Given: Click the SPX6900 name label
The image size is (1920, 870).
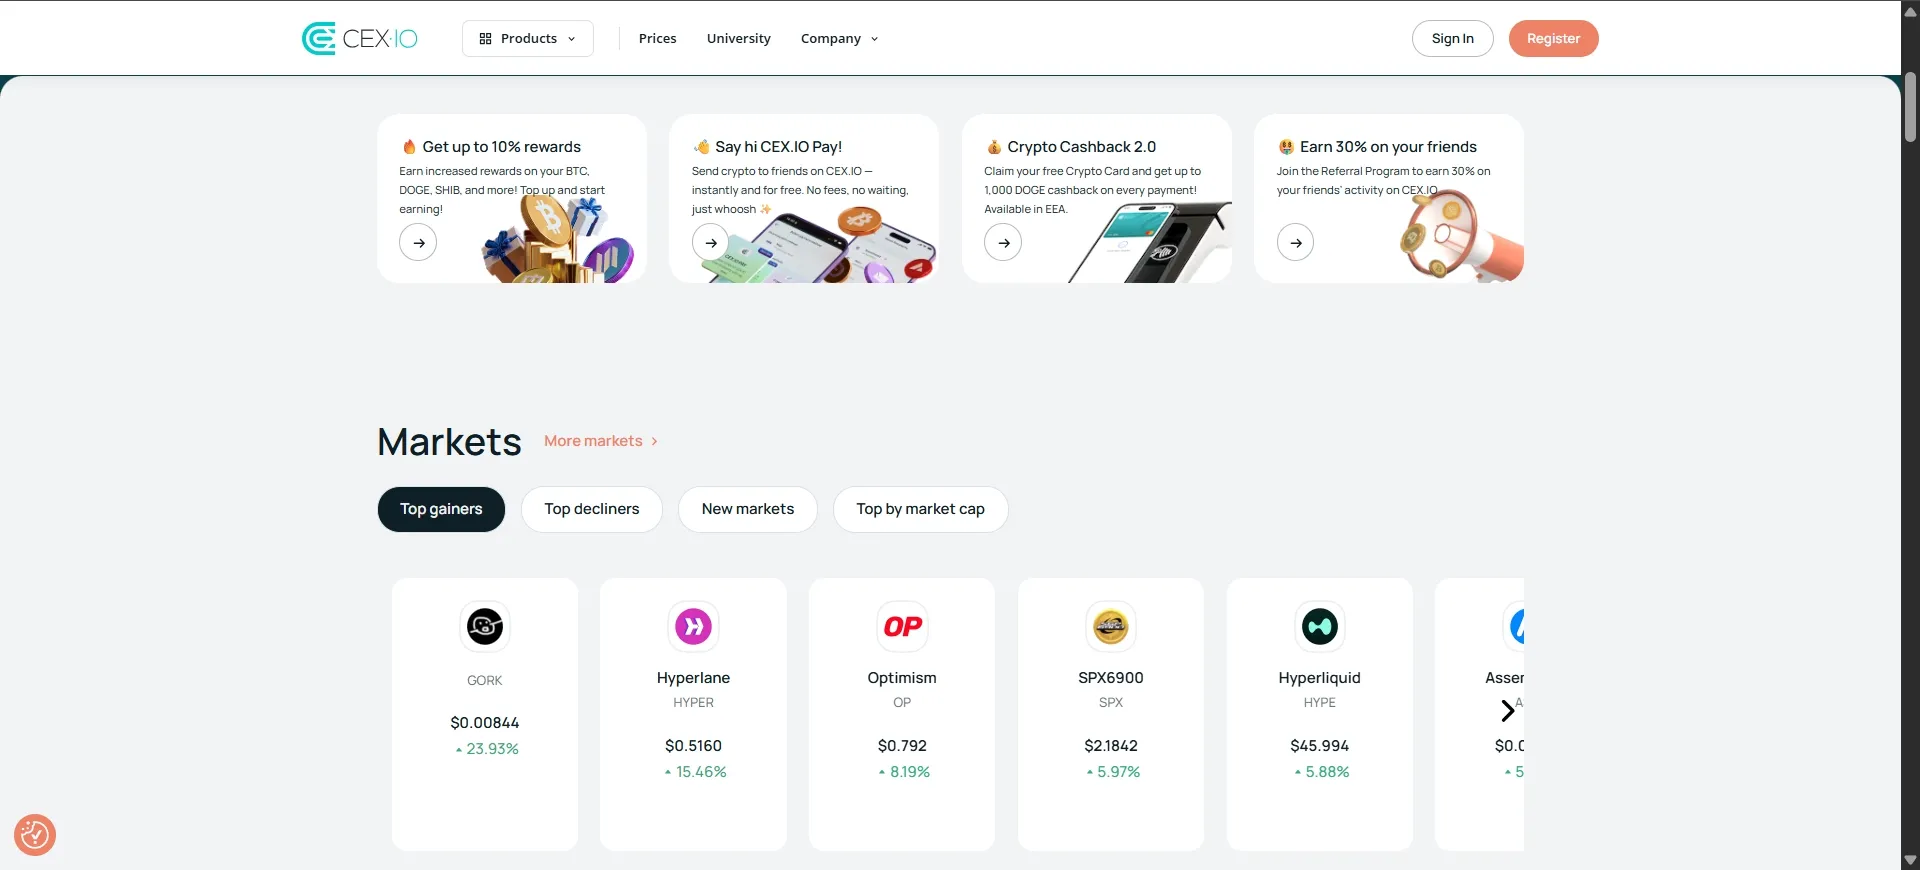Looking at the screenshot, I should (1110, 678).
